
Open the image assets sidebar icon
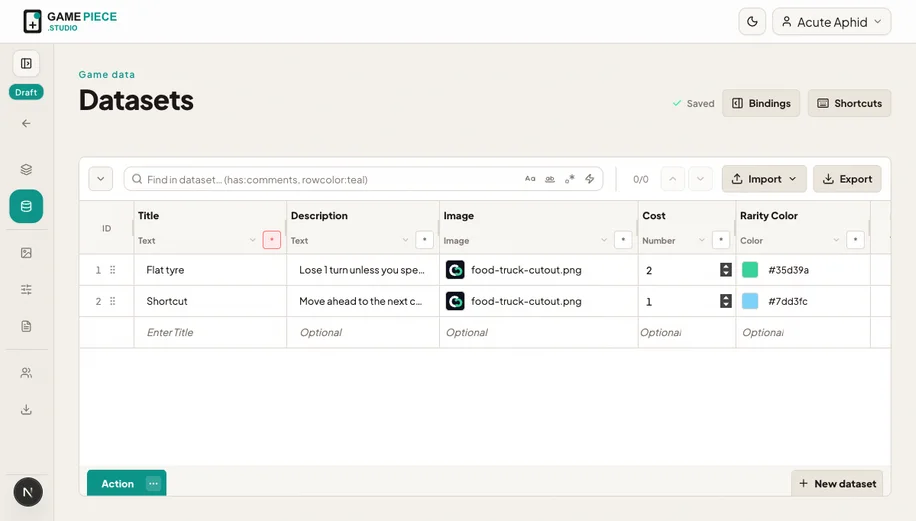tap(26, 253)
